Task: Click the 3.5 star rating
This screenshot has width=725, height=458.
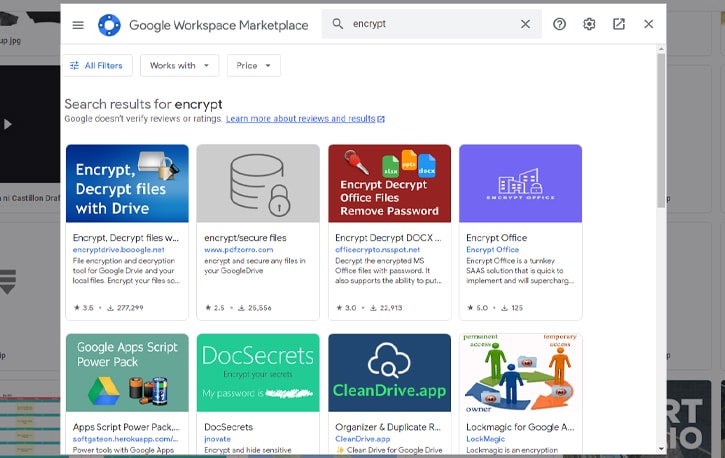Action: pos(84,308)
